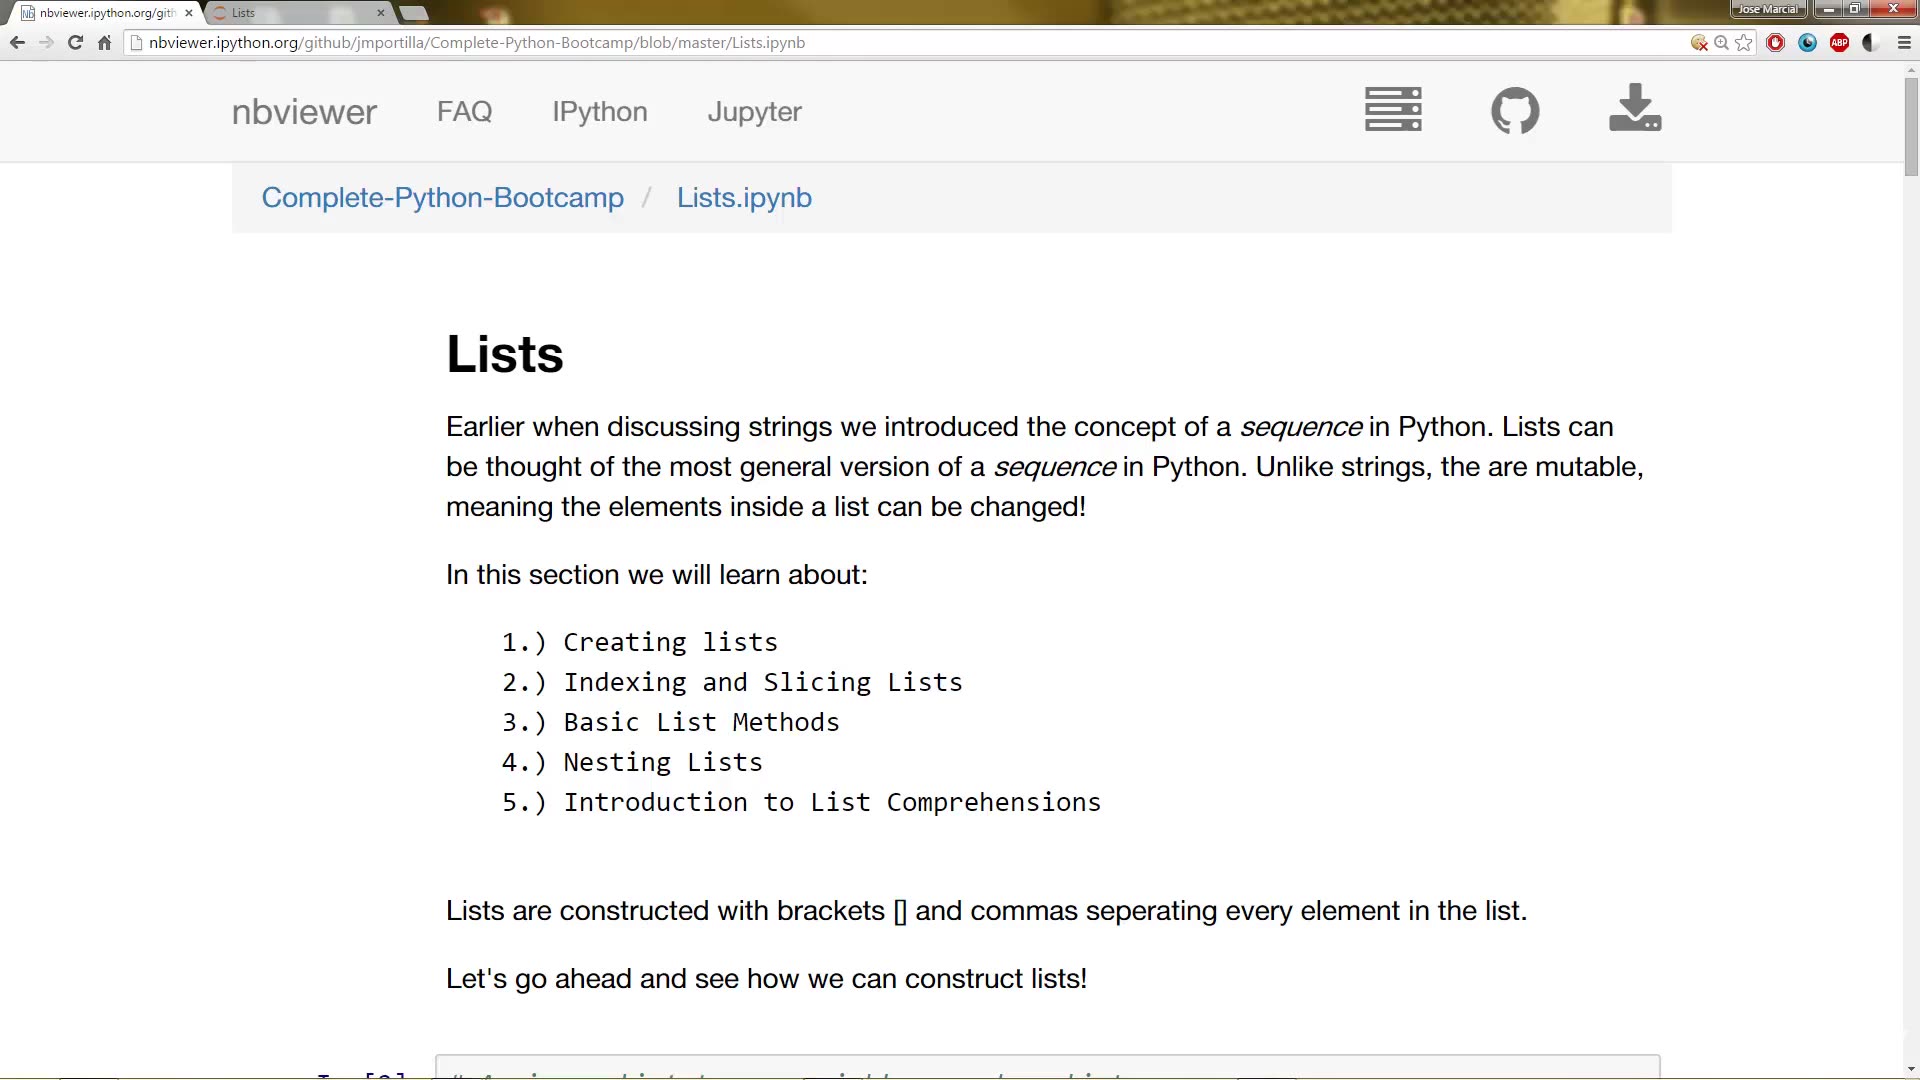Open the Adblock Plus extension

pos(1840,43)
